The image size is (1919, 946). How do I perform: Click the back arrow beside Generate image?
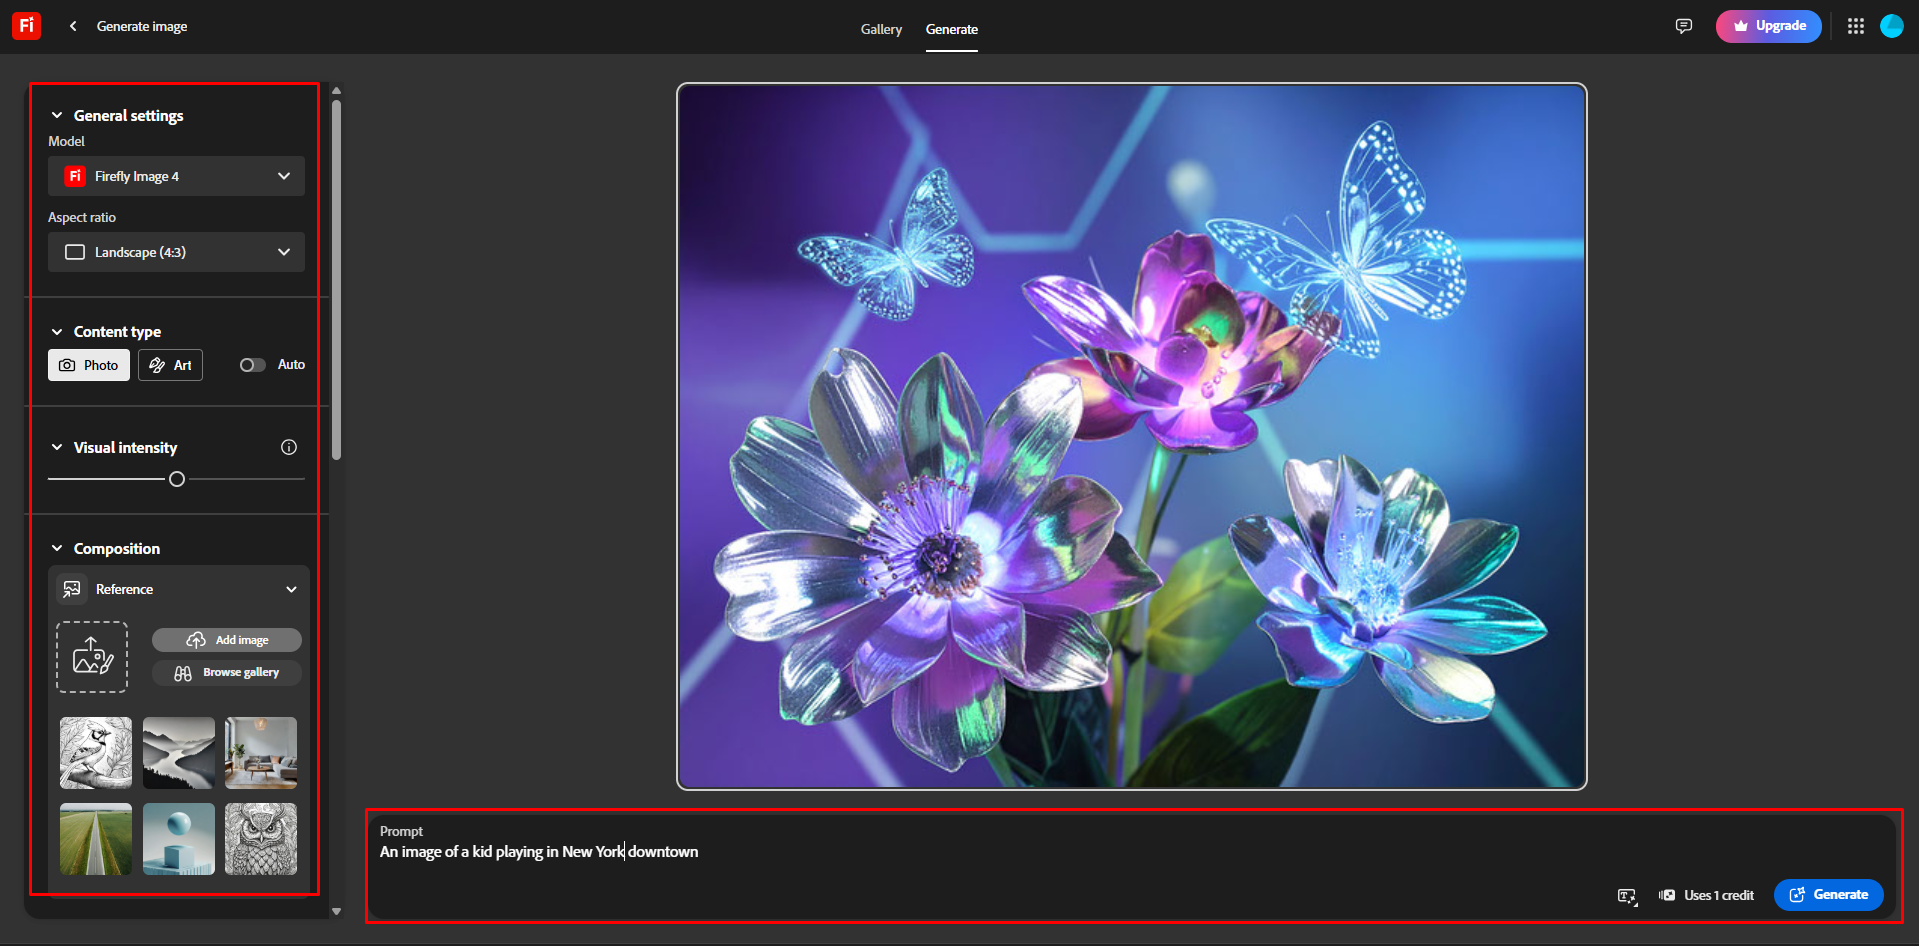[73, 26]
